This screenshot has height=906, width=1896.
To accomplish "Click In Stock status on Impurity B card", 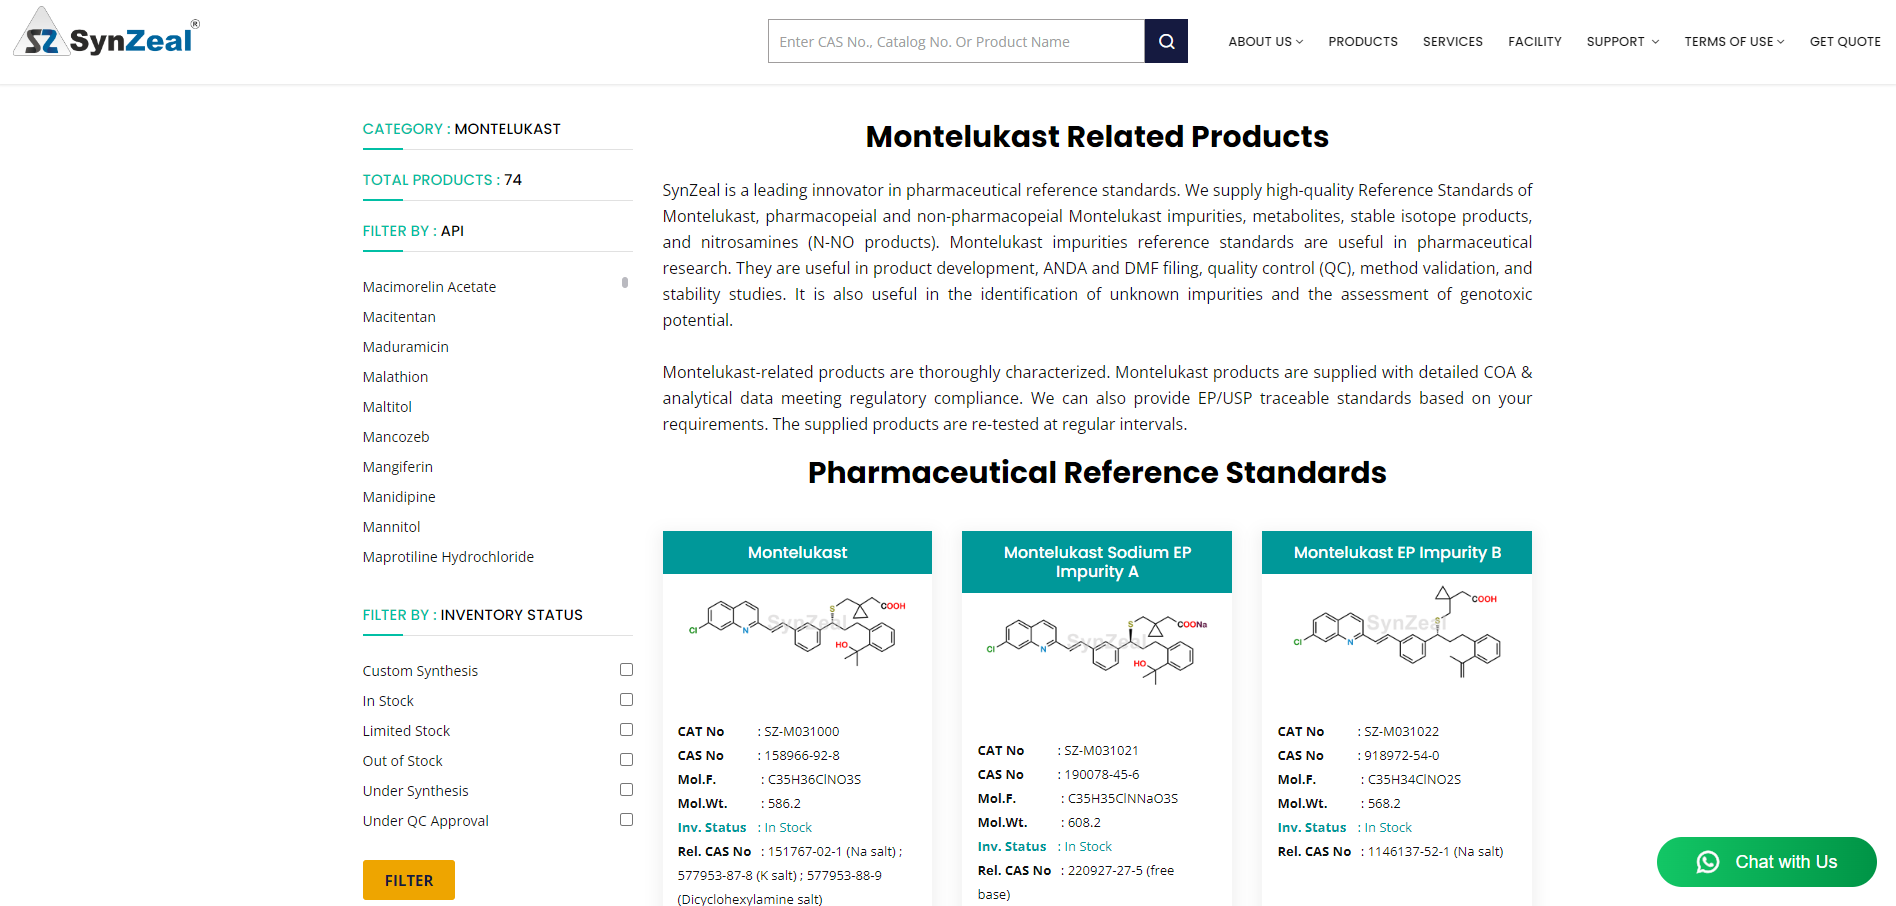I will point(1388,828).
